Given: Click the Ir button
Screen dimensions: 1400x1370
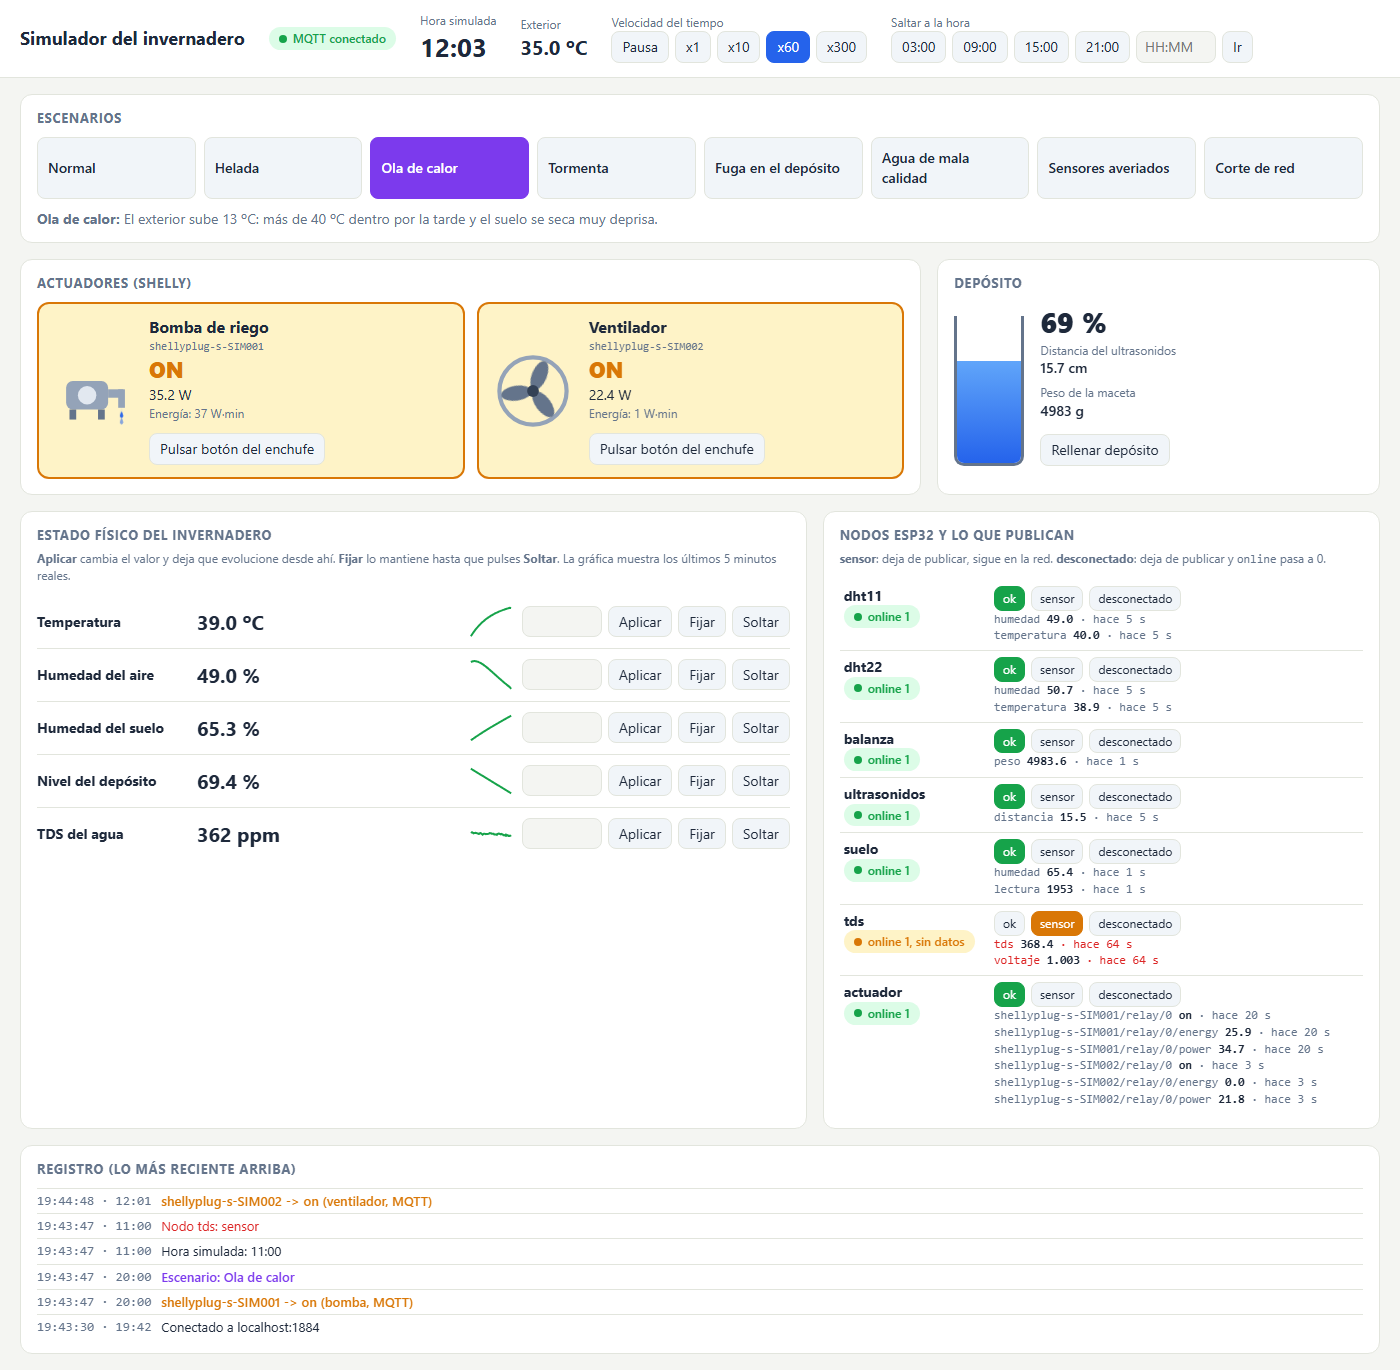Looking at the screenshot, I should pos(1237,47).
